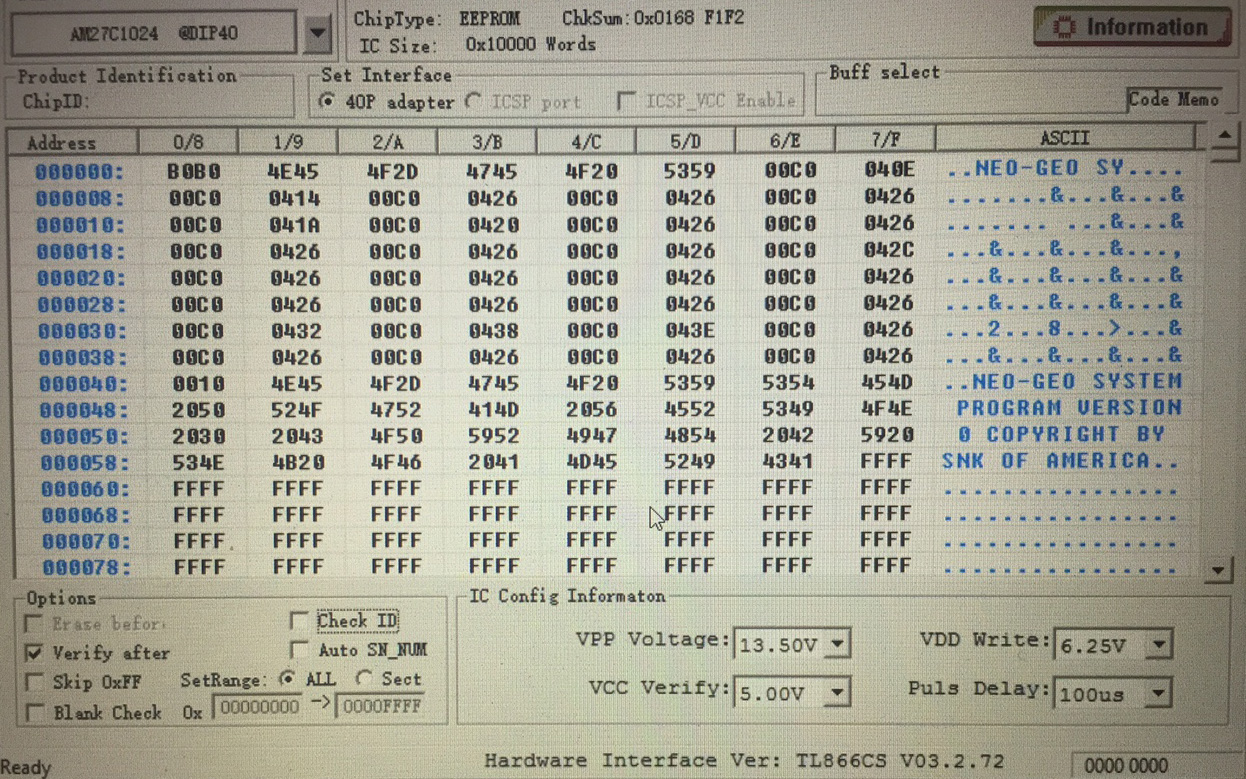This screenshot has height=779, width=1246.
Task: Enable the Auto SN_NUM checkbox
Action: (x=299, y=650)
